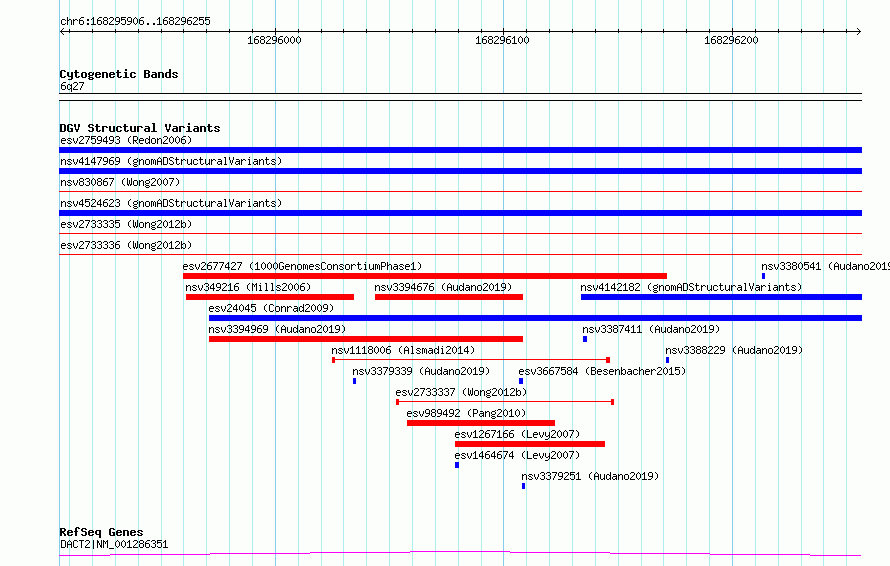This screenshot has height=566, width=890.
Task: Click small blue marker for nsv3387411
Action: click(x=585, y=339)
